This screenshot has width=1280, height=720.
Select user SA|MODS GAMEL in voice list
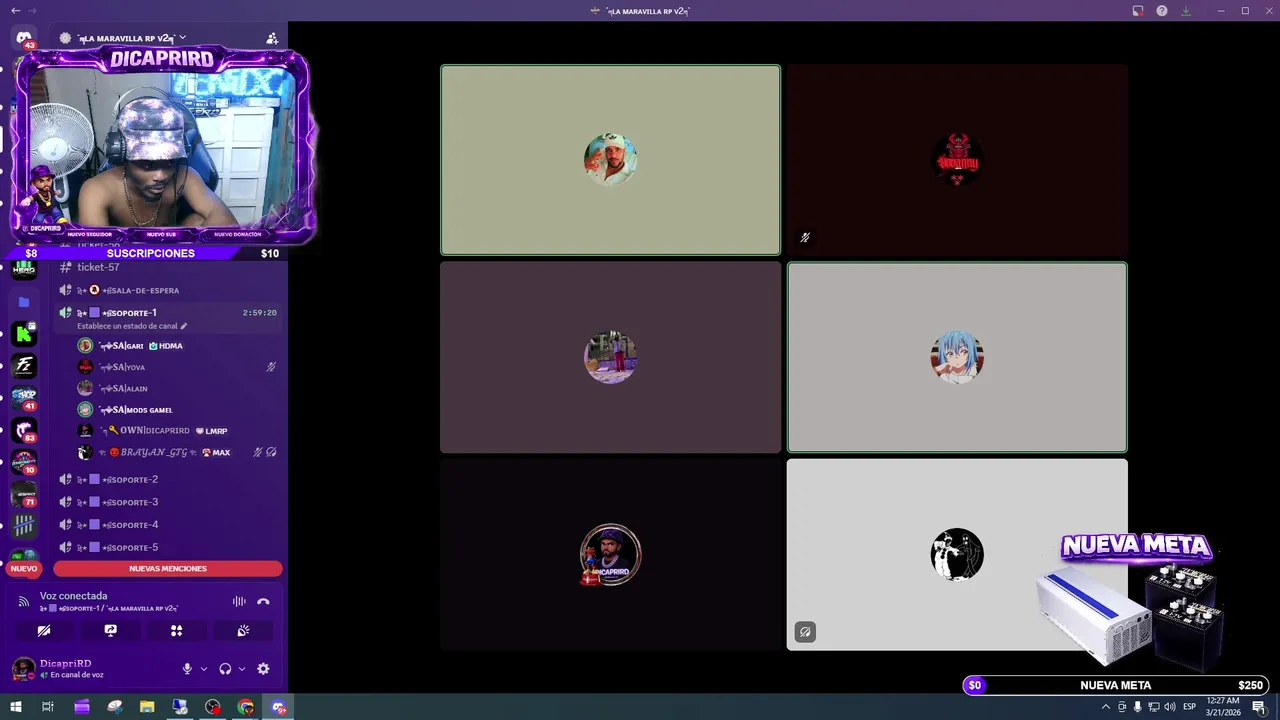click(x=177, y=409)
